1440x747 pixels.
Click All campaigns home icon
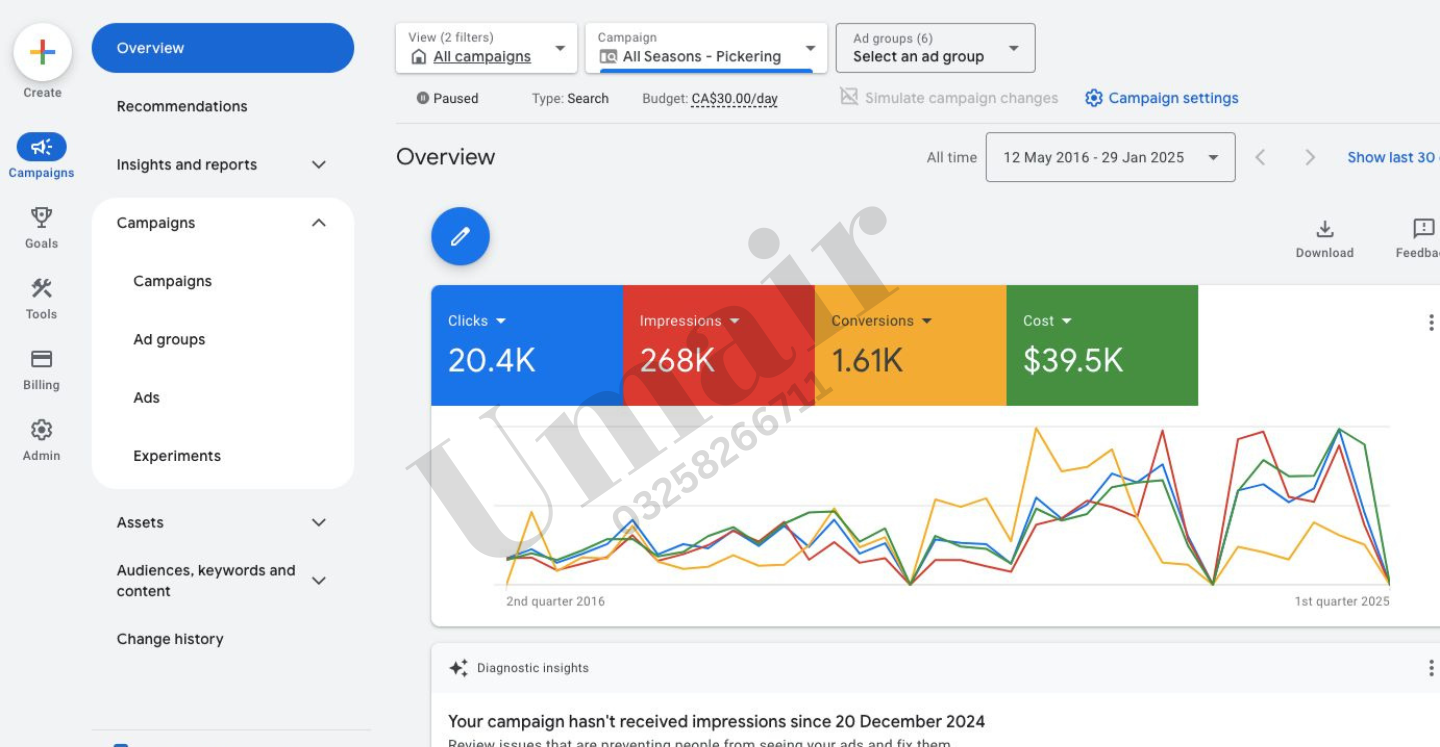click(419, 57)
